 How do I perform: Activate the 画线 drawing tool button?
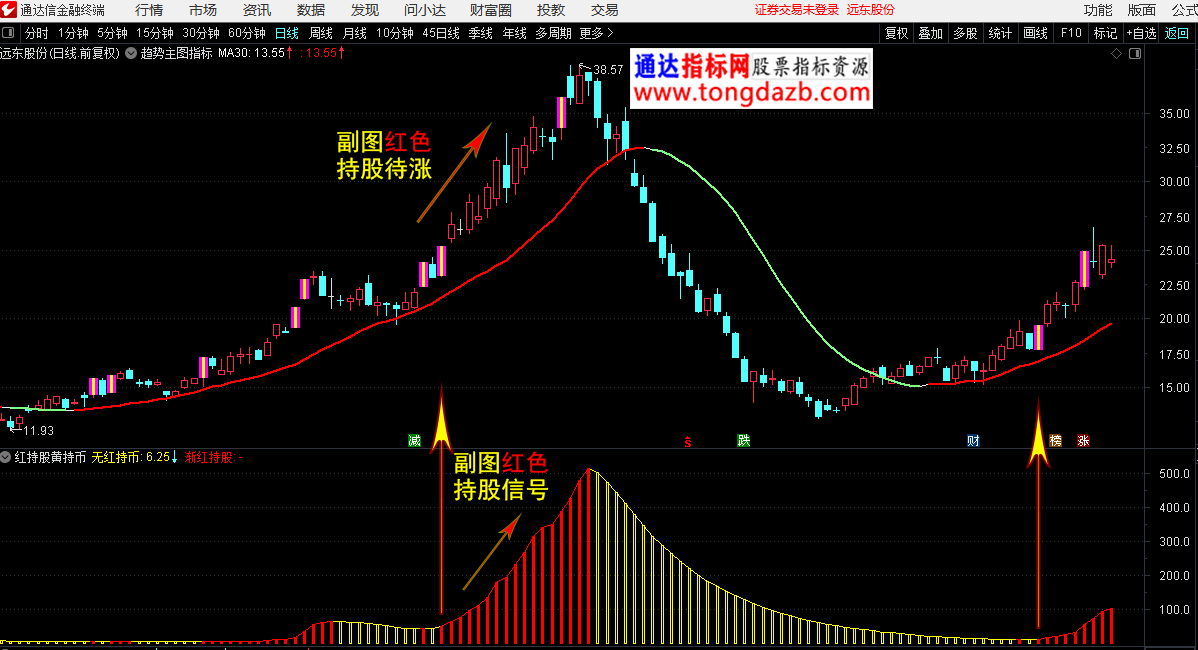point(1035,33)
